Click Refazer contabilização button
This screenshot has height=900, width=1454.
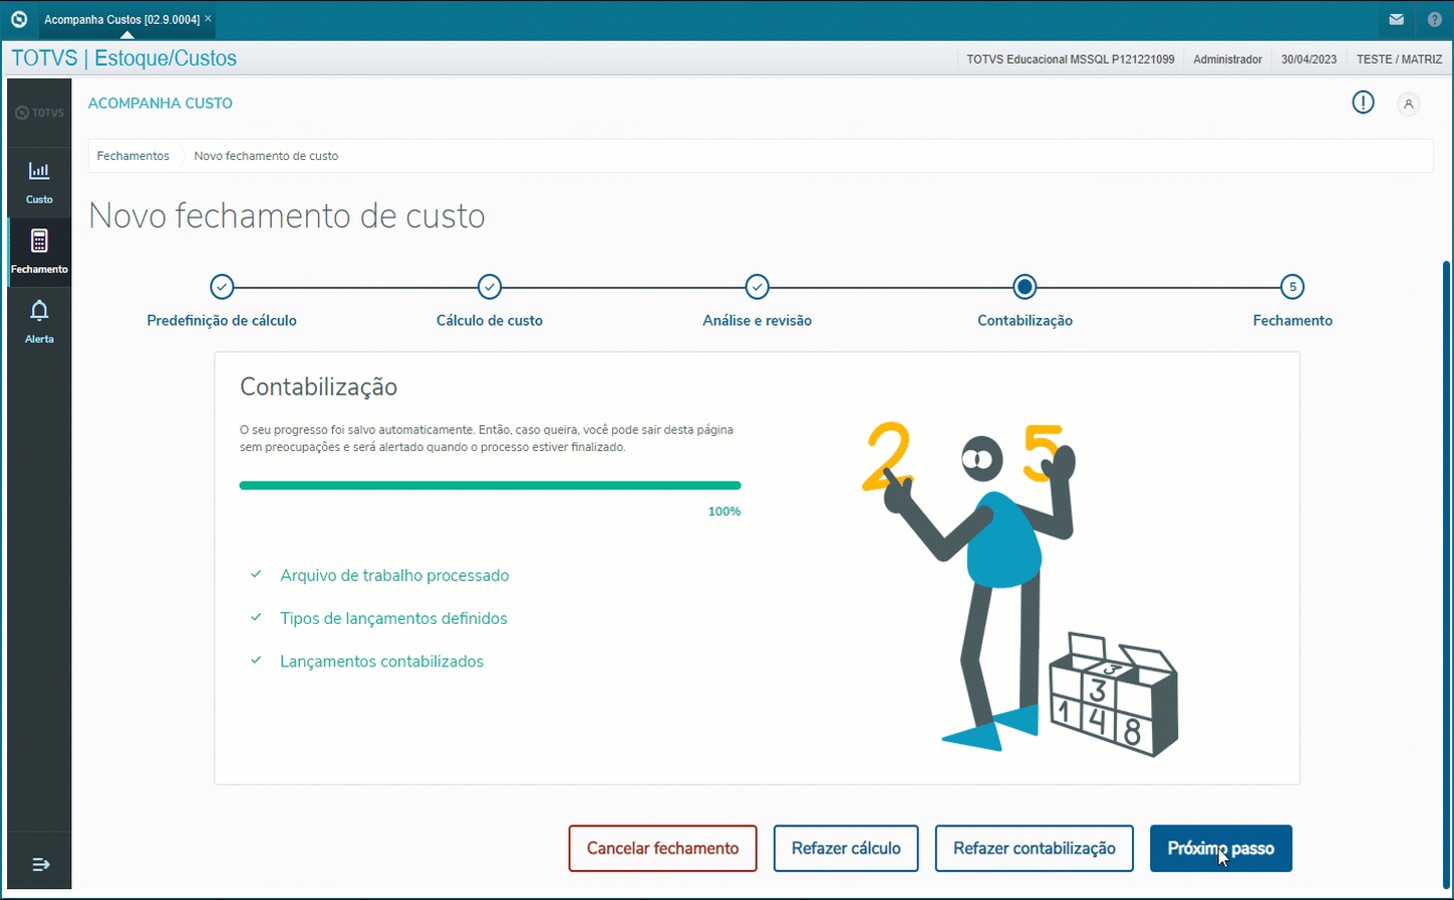pos(1034,848)
